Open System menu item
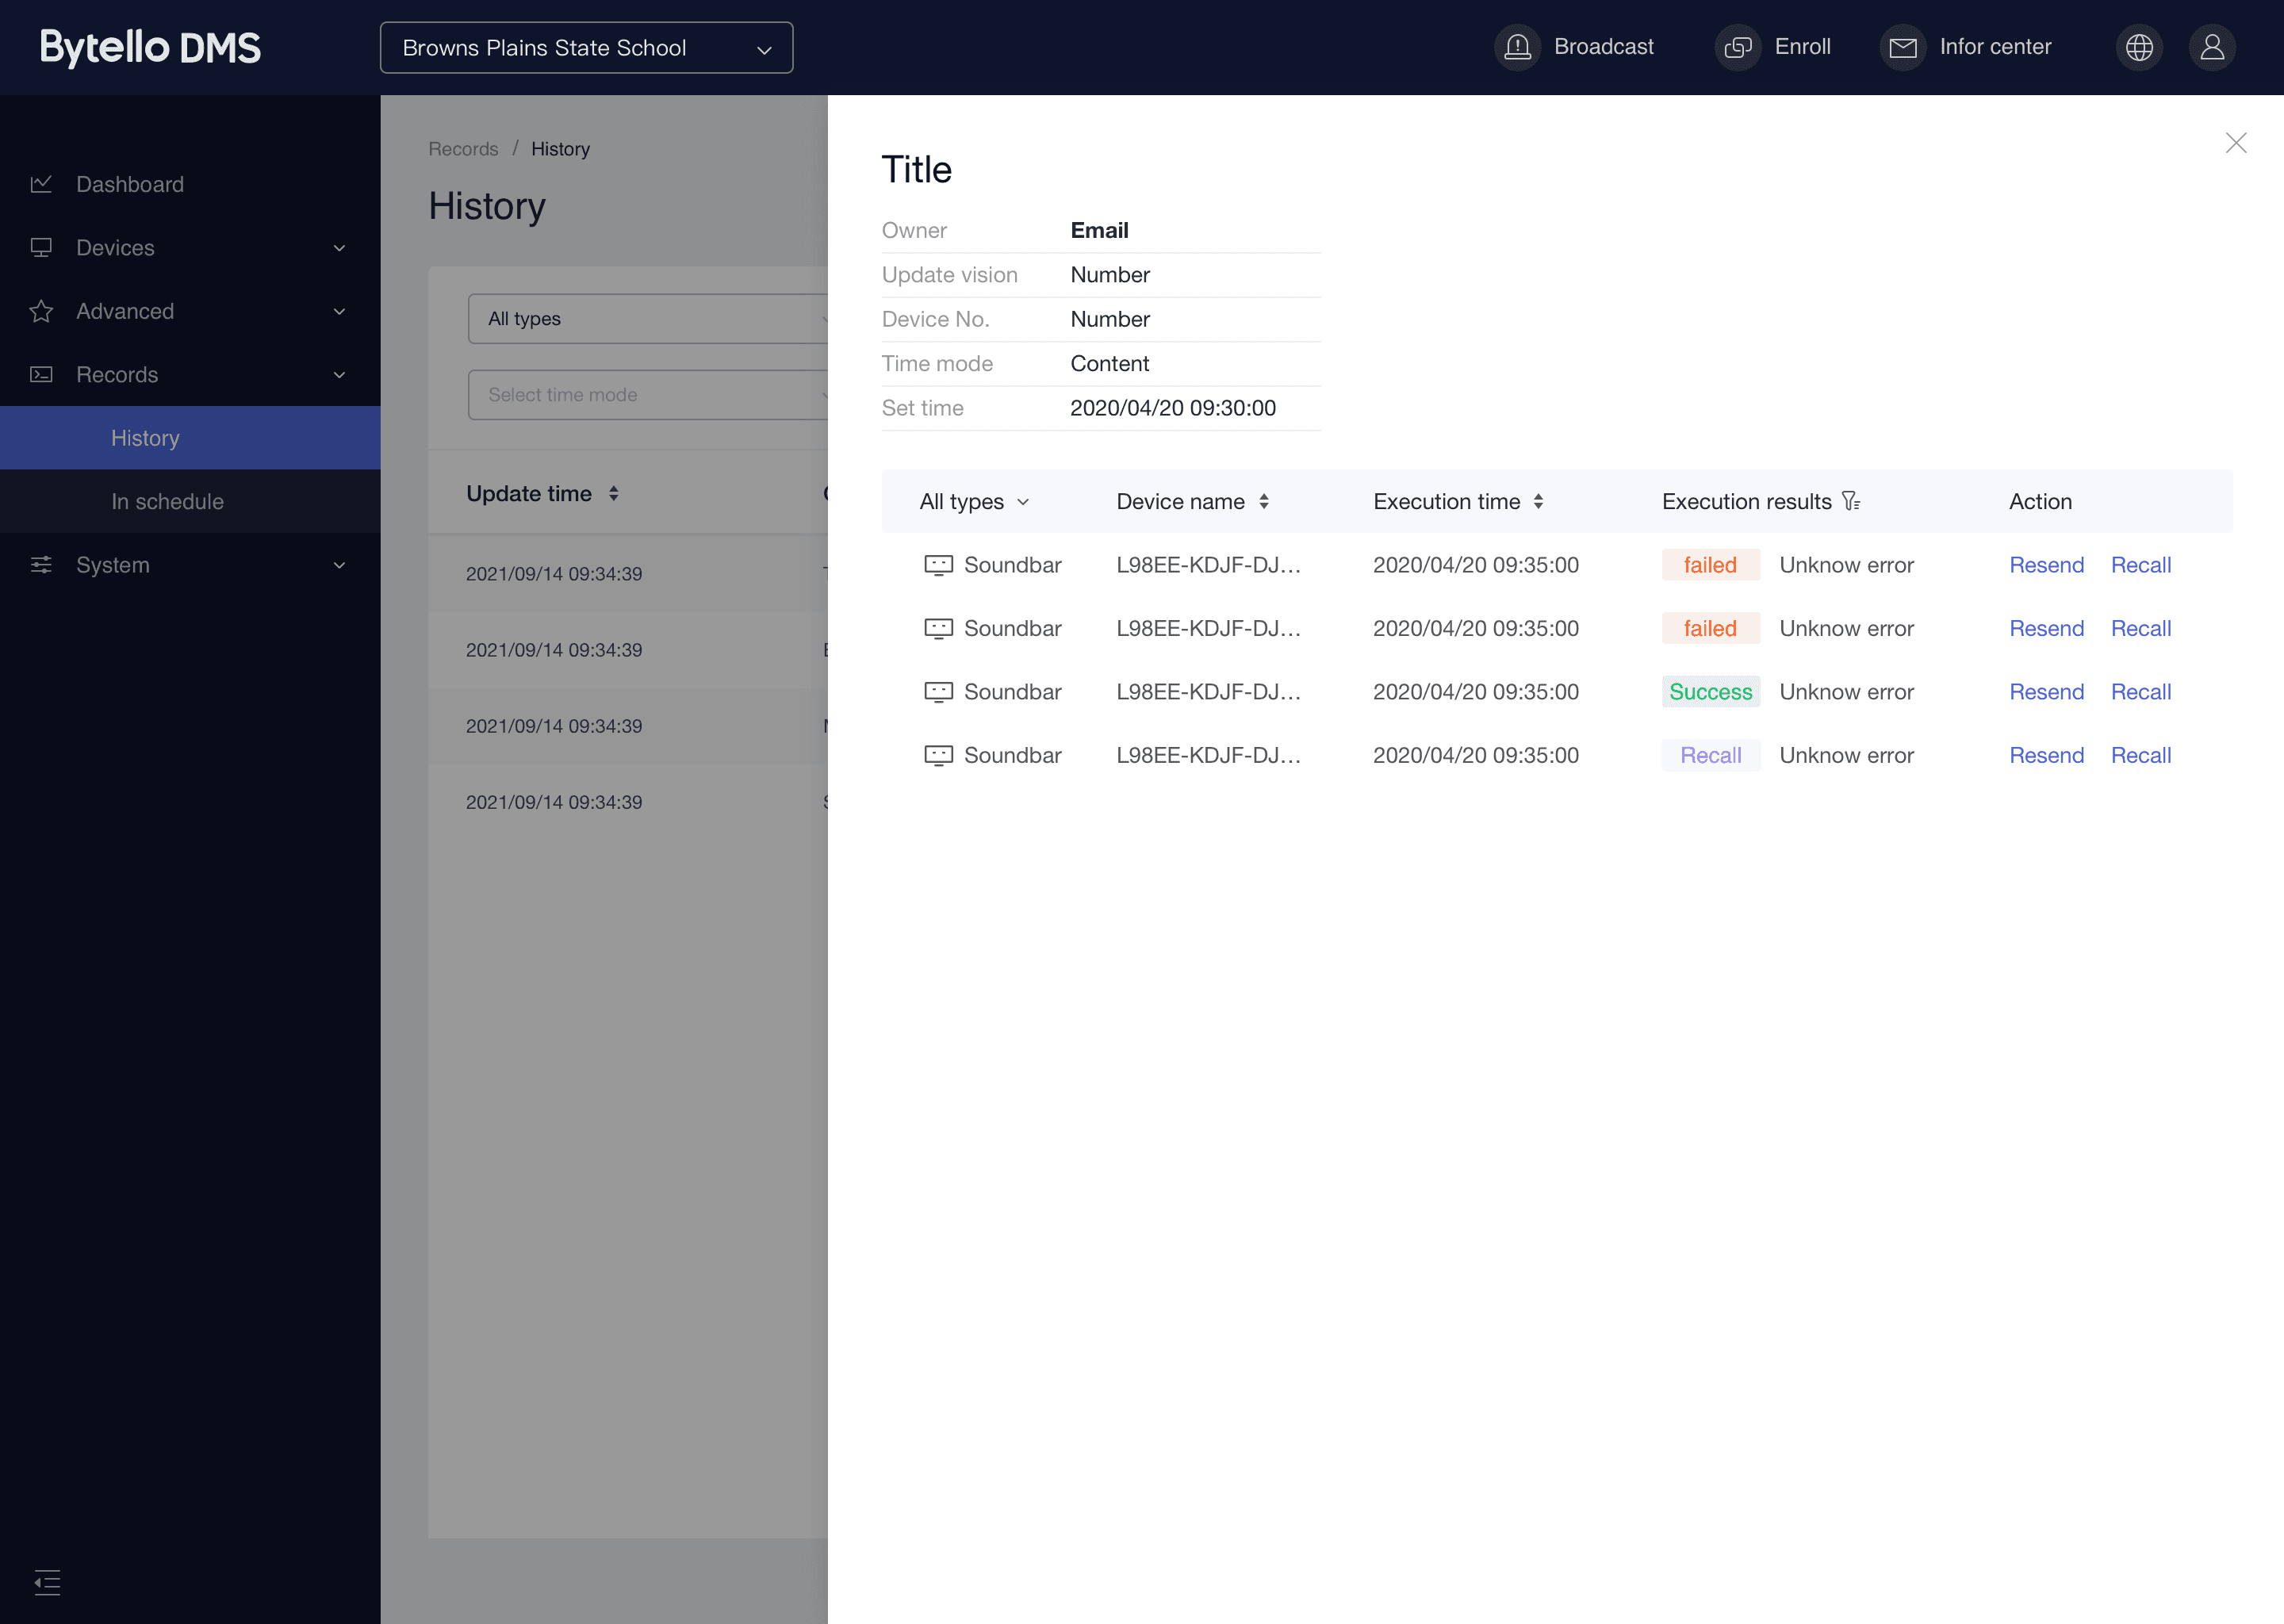 [x=113, y=565]
